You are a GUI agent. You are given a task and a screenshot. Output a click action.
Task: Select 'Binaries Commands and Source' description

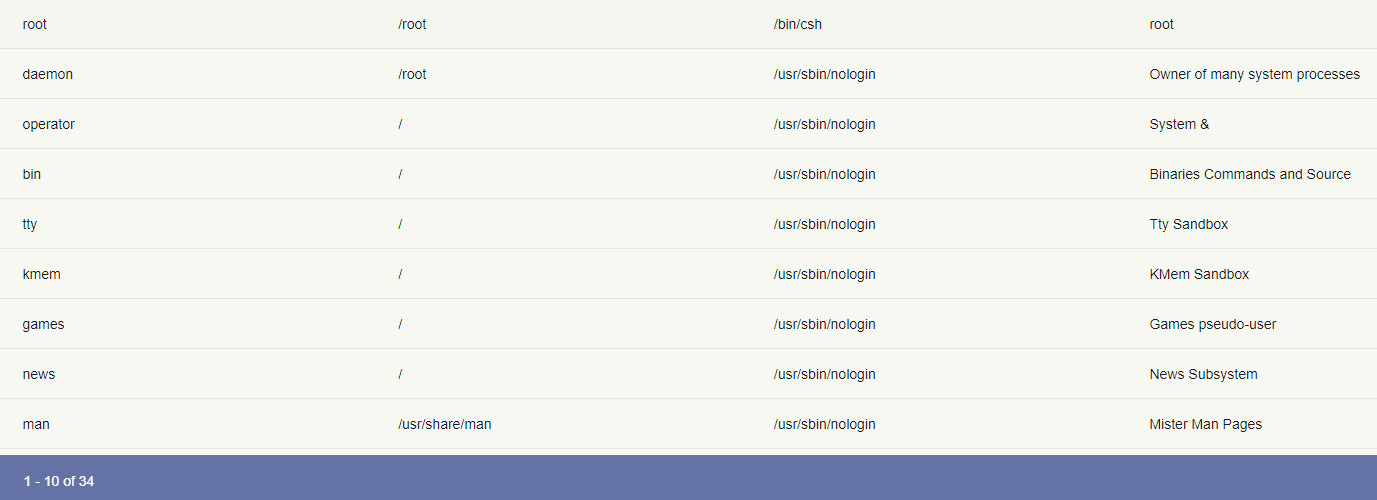(1250, 174)
